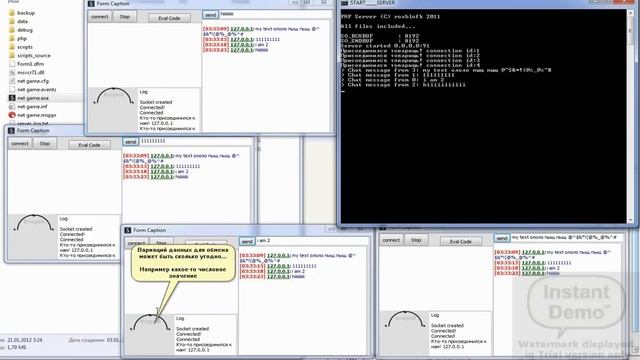Viewport: 640px width, 360px height.
Task: Focus the message field containing 111111111
Action: coord(196,141)
